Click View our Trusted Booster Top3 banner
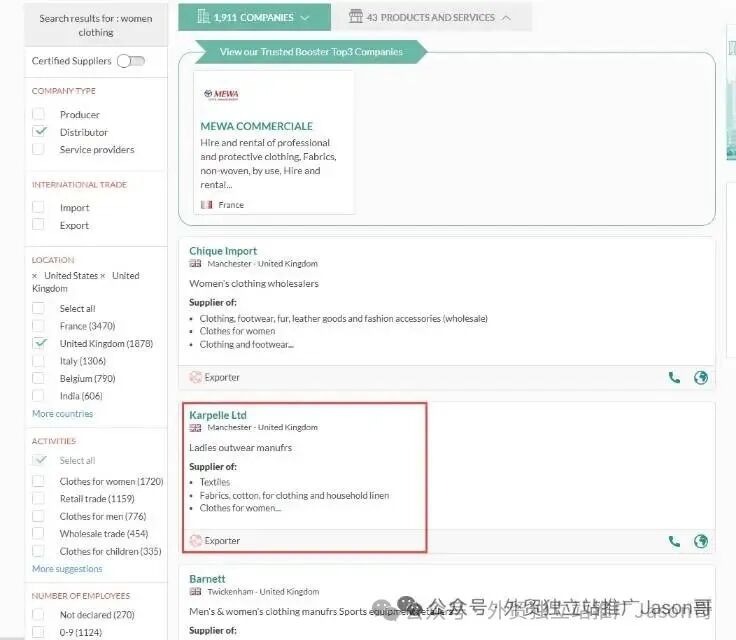Screen dimensions: 736x640 click(x=311, y=52)
